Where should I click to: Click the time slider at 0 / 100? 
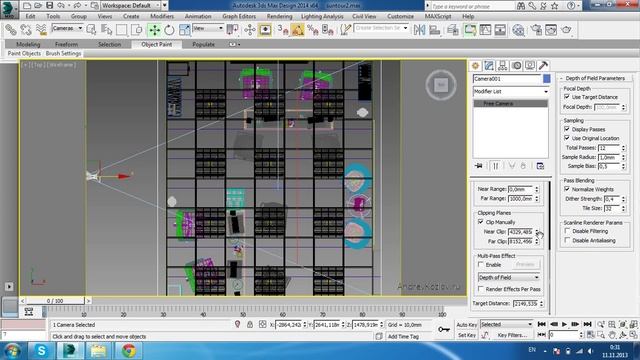(55, 301)
